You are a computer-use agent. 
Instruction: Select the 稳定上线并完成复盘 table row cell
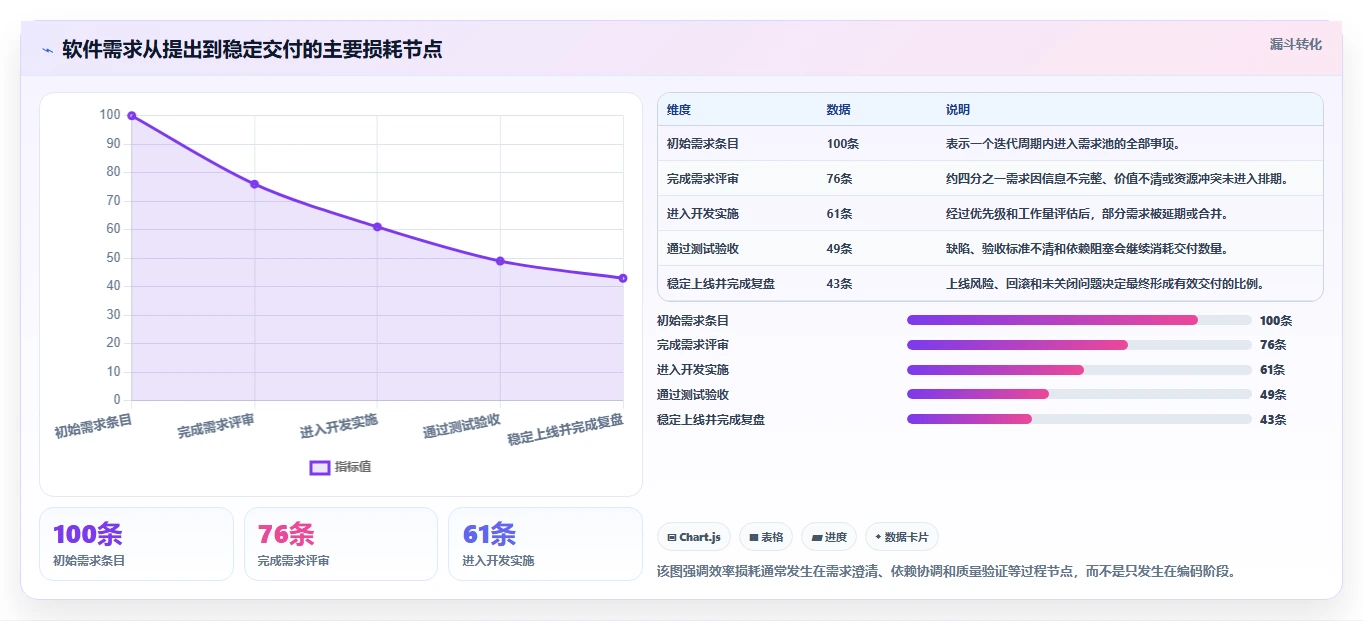[x=721, y=284]
